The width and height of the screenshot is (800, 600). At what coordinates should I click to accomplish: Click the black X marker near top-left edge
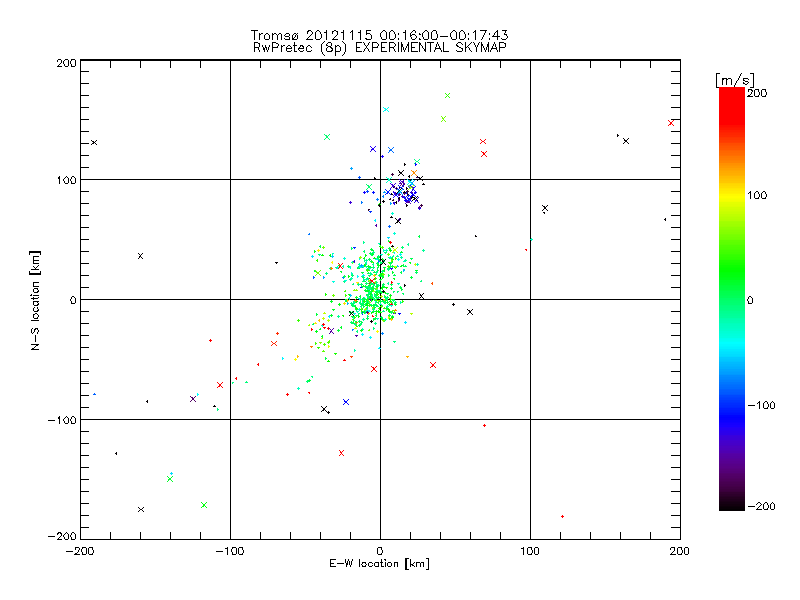point(94,142)
